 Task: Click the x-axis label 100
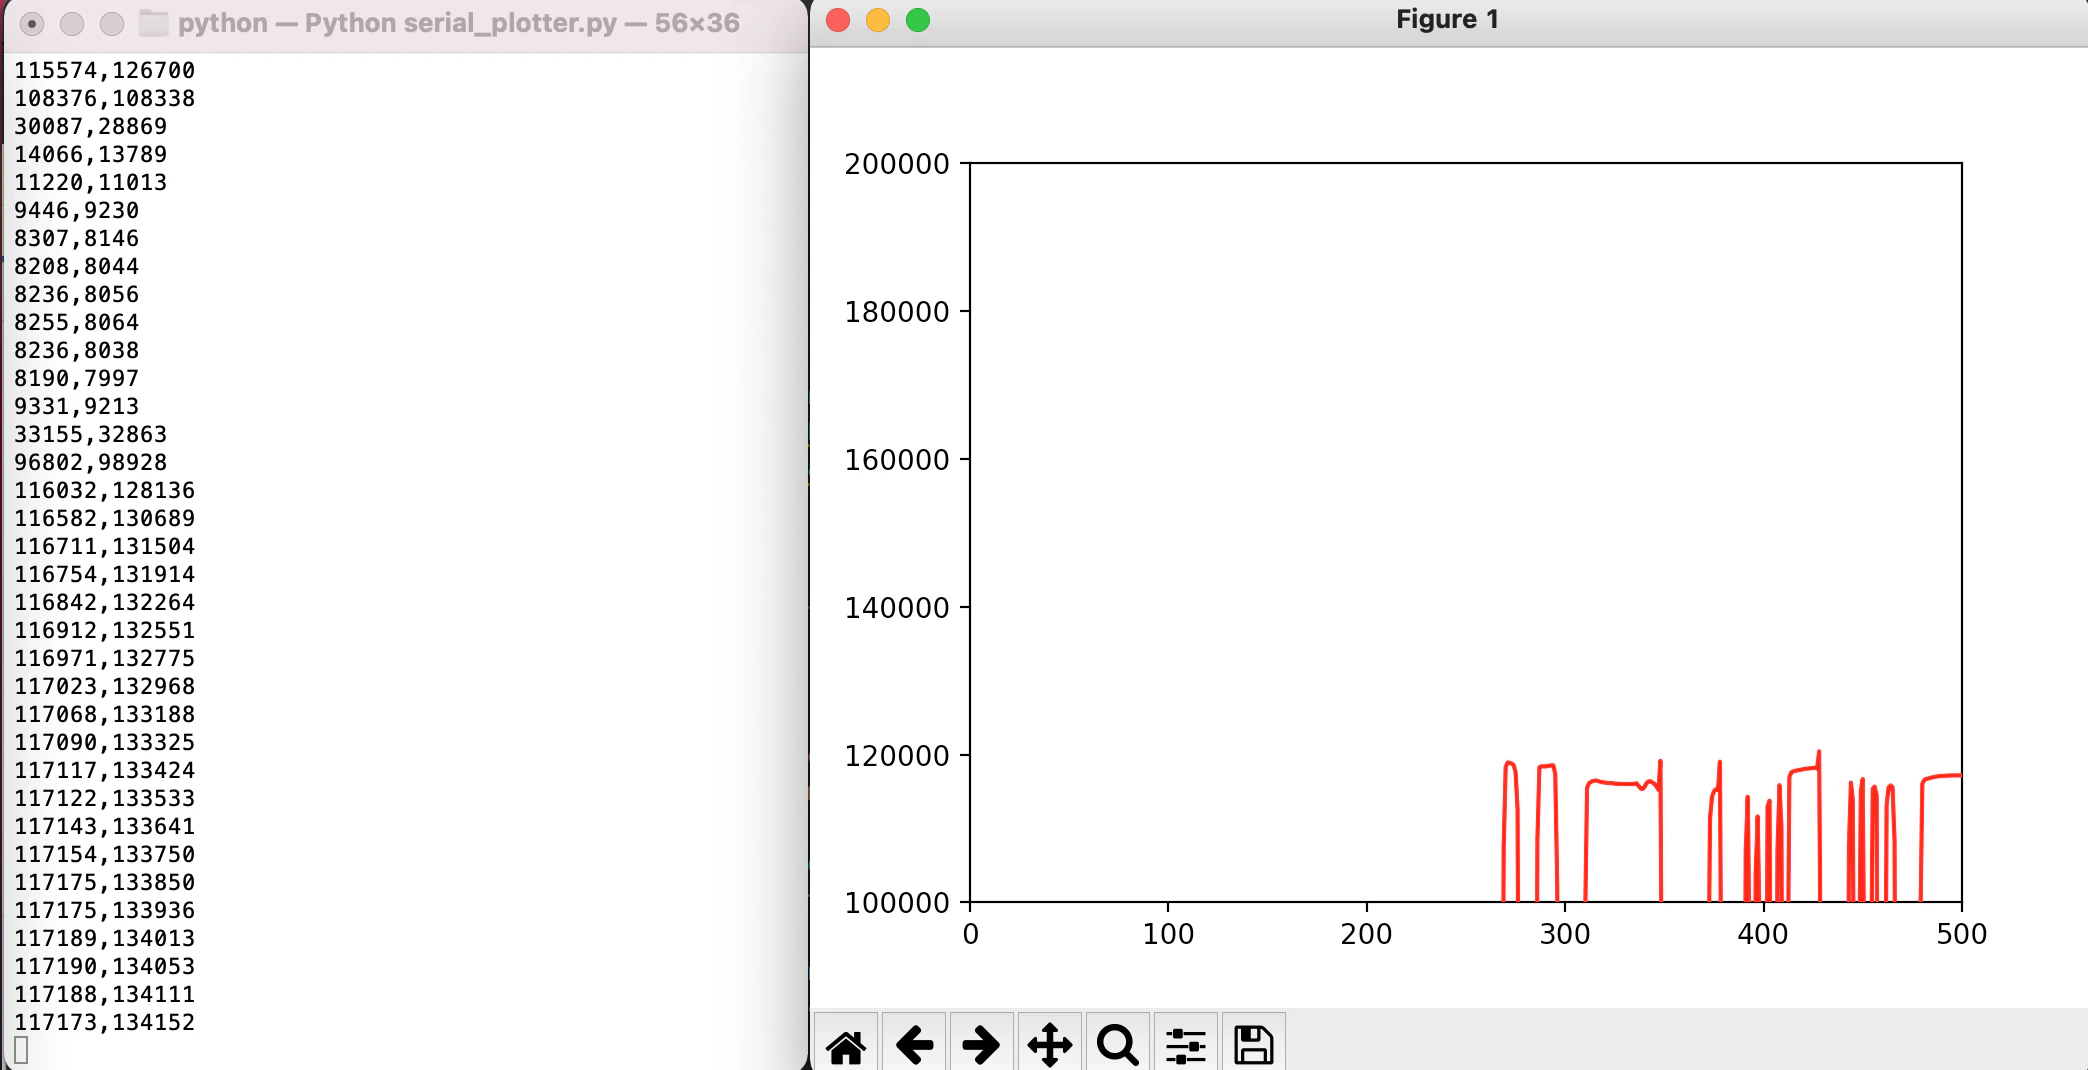coord(1168,934)
